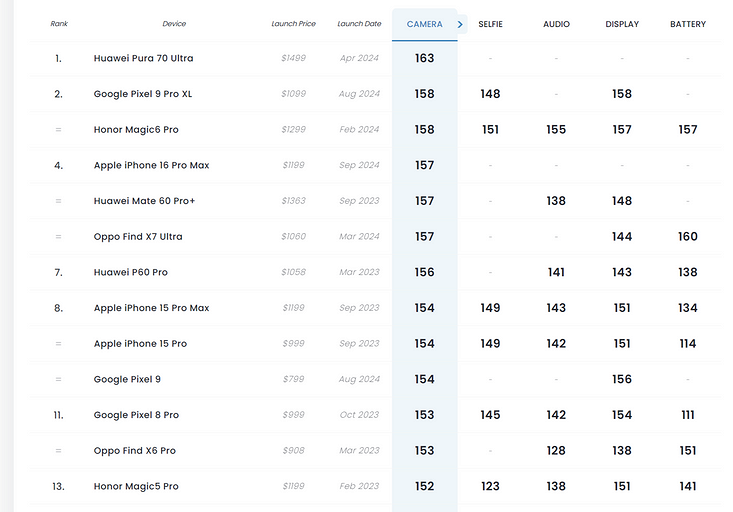
Task: Sort by the DISPLAY column tab
Action: click(x=622, y=24)
